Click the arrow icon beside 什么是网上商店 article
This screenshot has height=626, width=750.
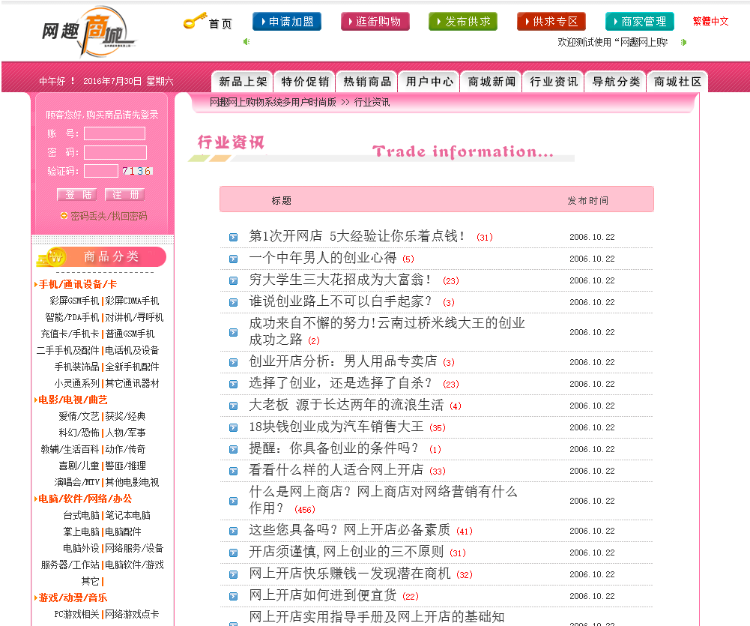[x=233, y=501]
